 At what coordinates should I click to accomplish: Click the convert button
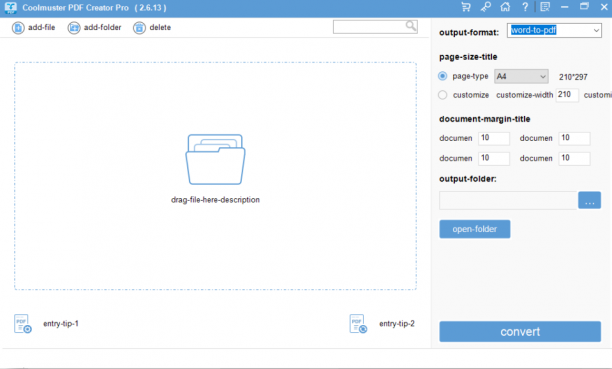click(520, 332)
